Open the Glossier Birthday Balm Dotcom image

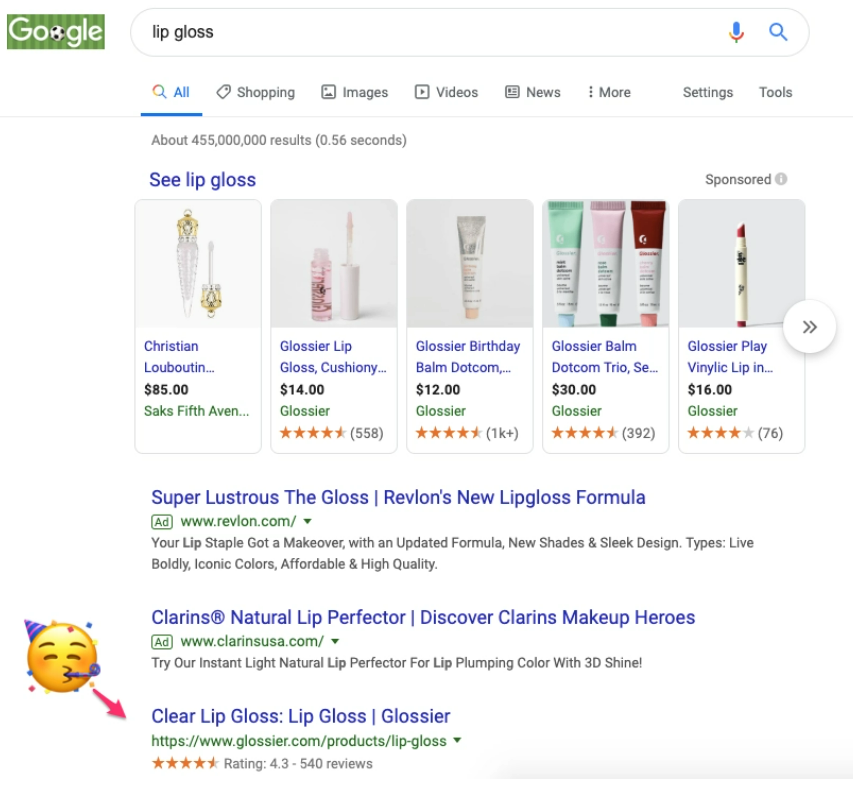(x=470, y=264)
